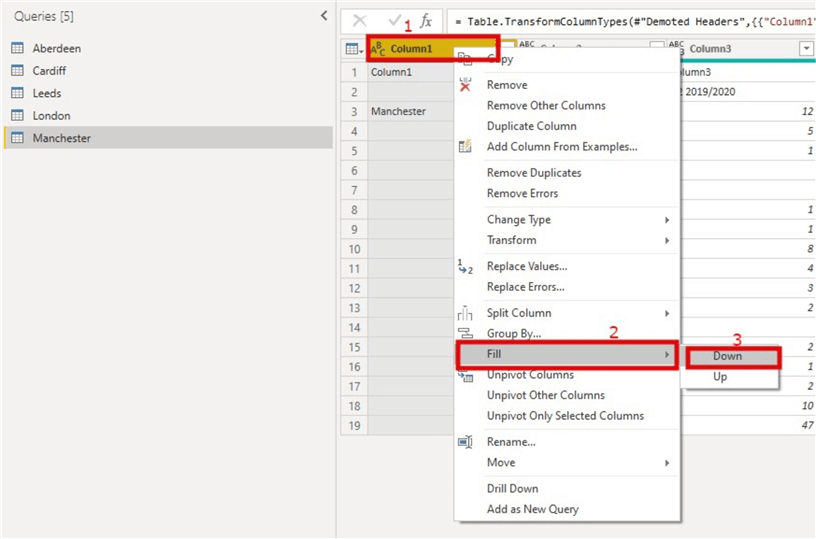Expand the Change Type submenu
The image size is (816, 539).
coord(575,220)
